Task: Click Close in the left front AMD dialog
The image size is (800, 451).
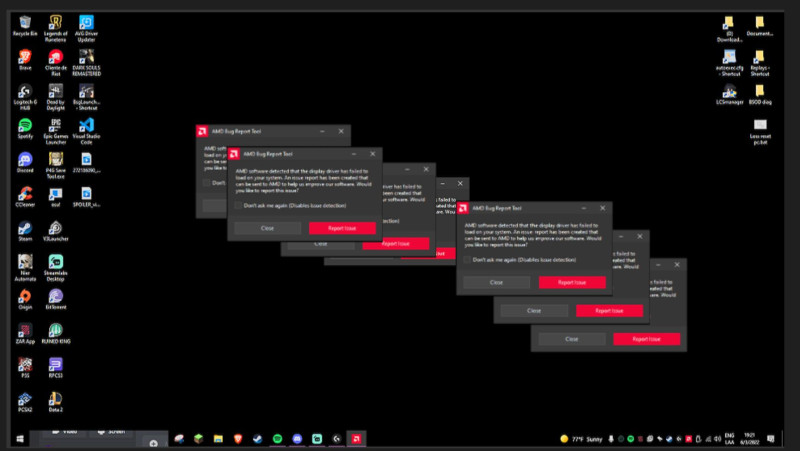Action: tap(267, 228)
